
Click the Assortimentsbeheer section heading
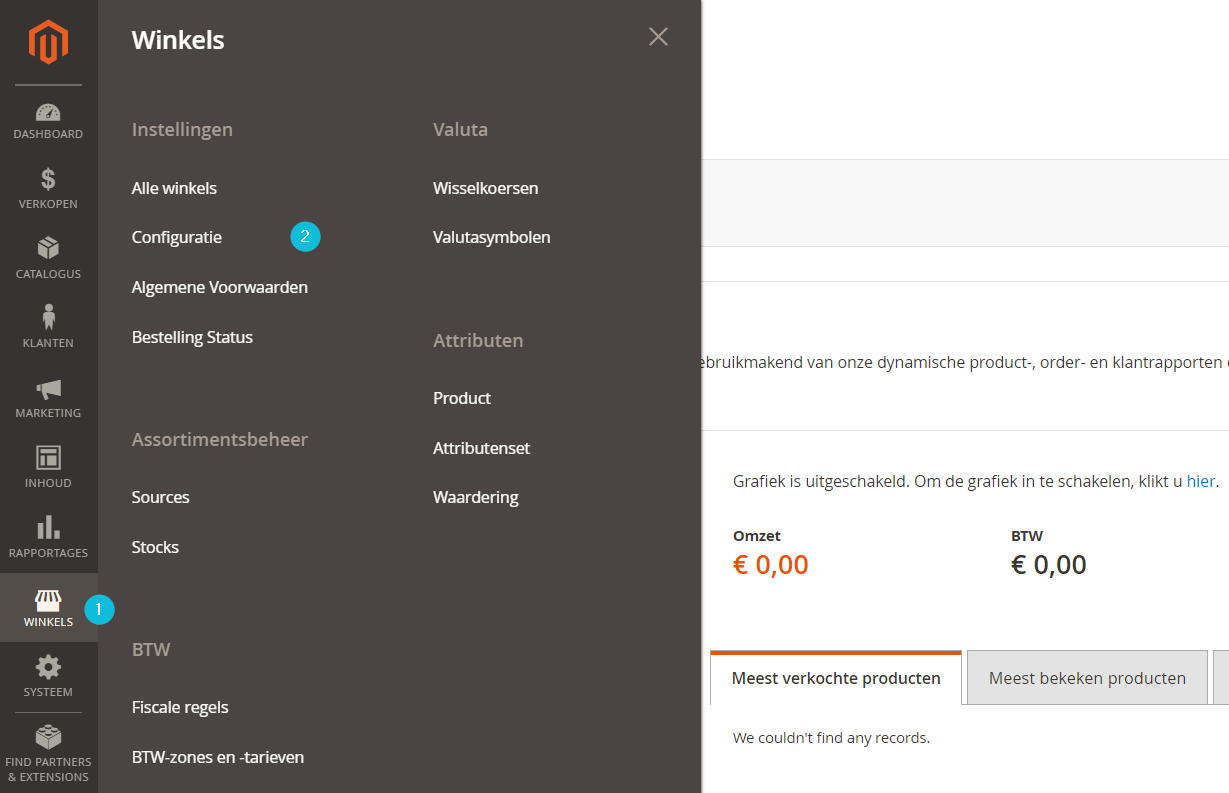tap(220, 440)
